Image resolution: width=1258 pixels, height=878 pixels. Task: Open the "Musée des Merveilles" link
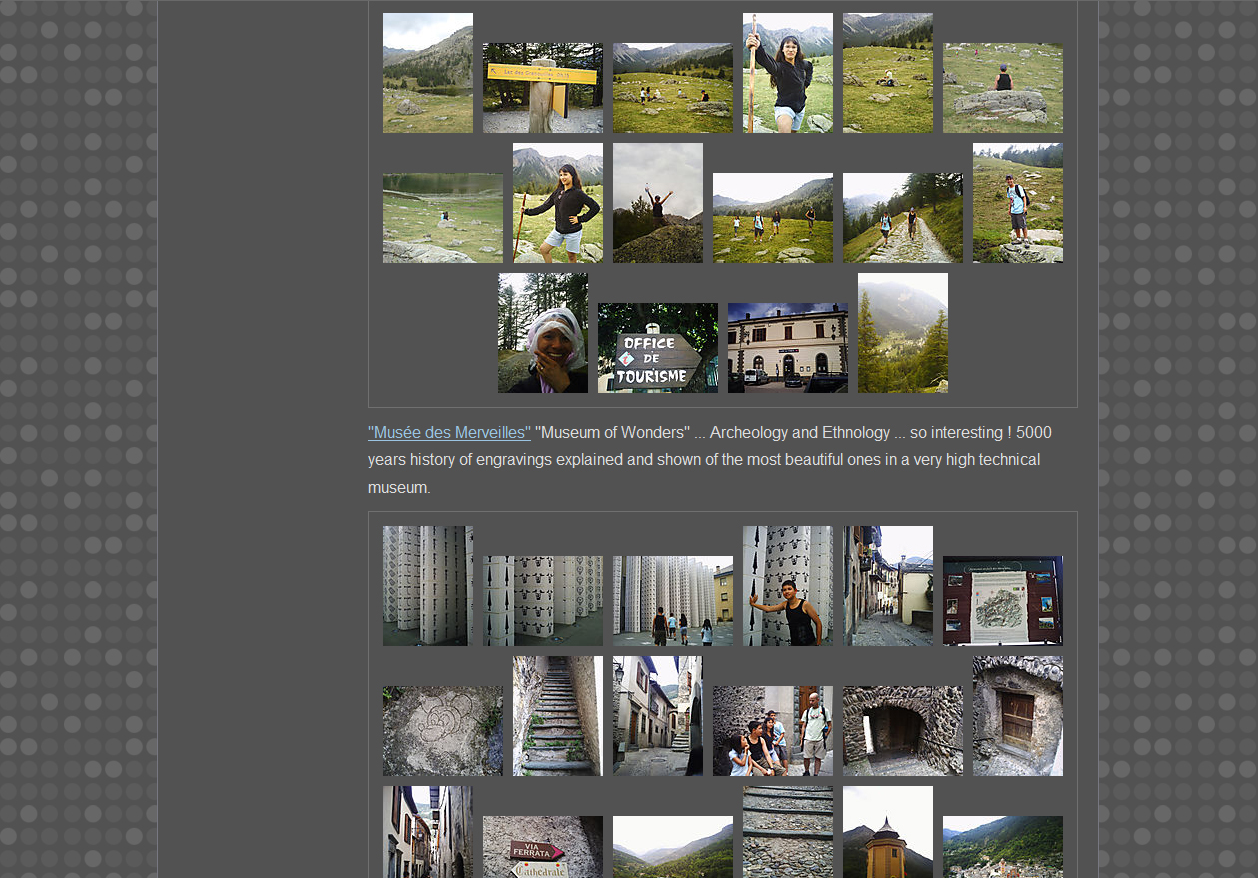coord(449,433)
